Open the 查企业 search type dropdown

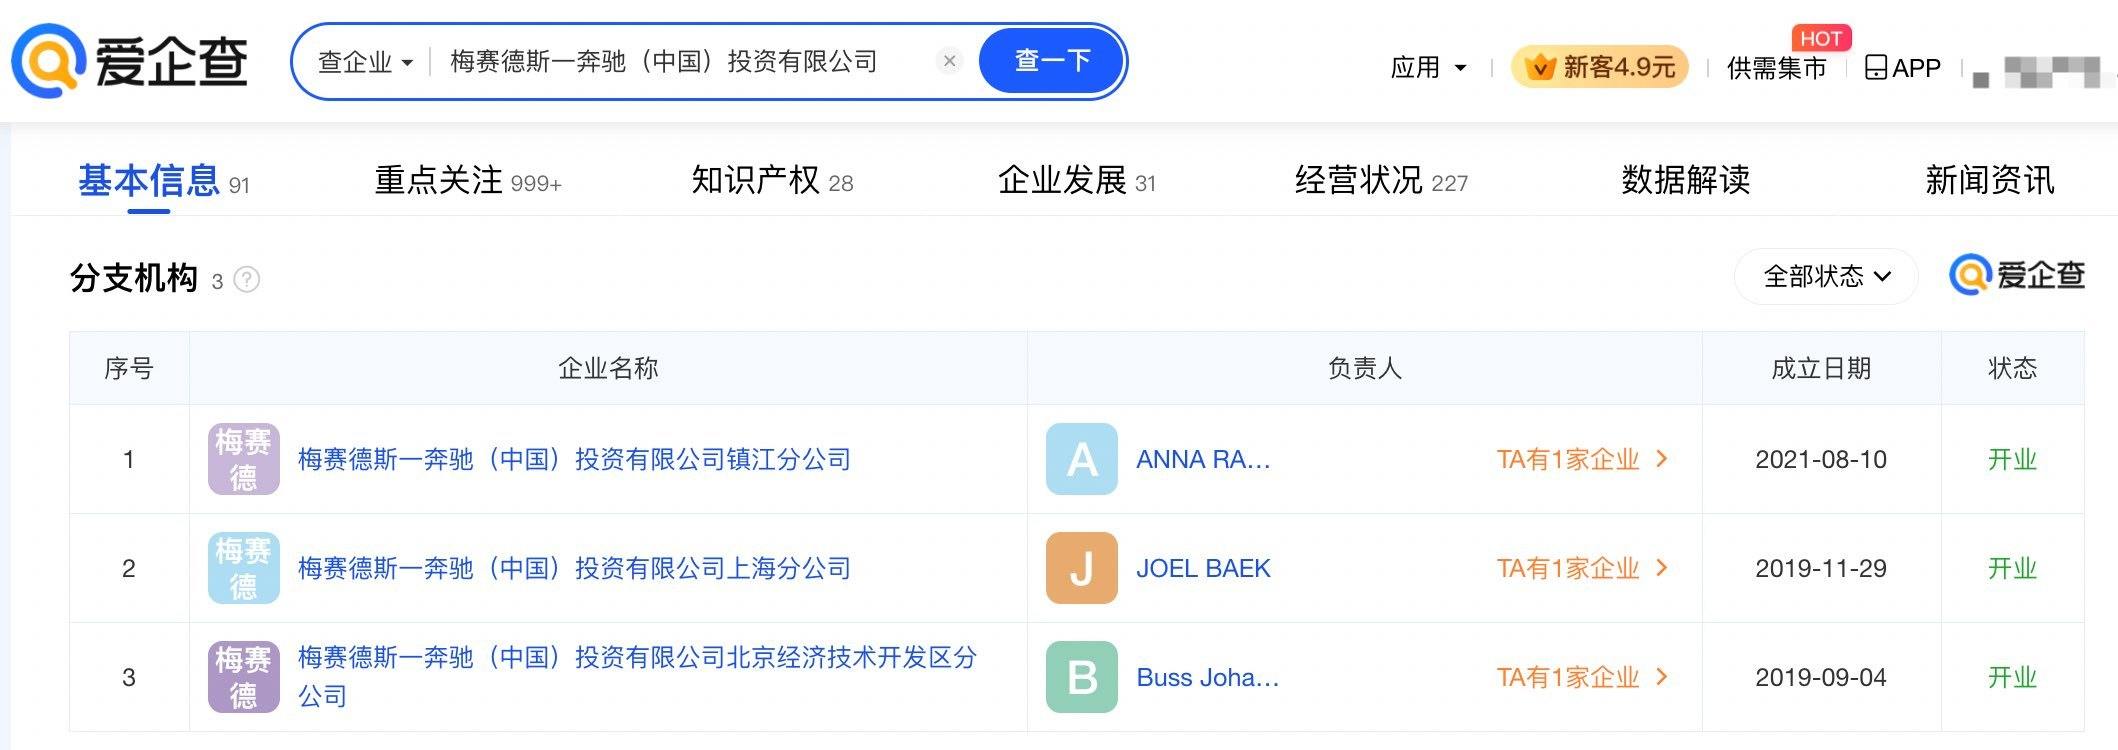point(365,62)
